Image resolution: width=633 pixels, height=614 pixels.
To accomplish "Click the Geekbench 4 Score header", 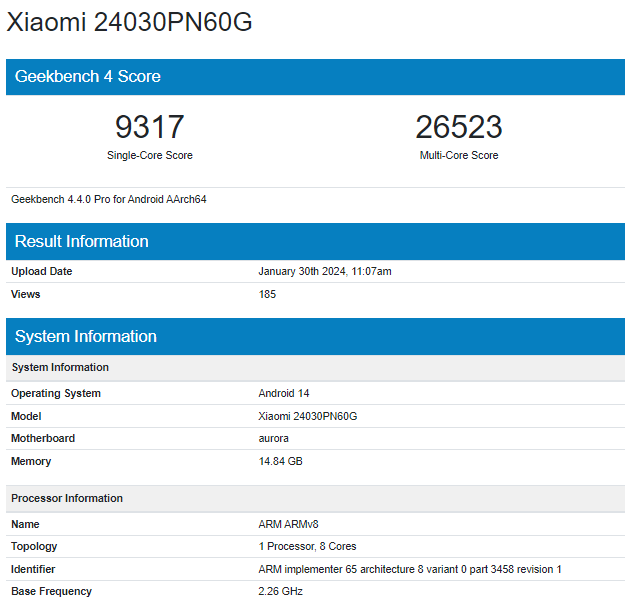I will [x=315, y=77].
